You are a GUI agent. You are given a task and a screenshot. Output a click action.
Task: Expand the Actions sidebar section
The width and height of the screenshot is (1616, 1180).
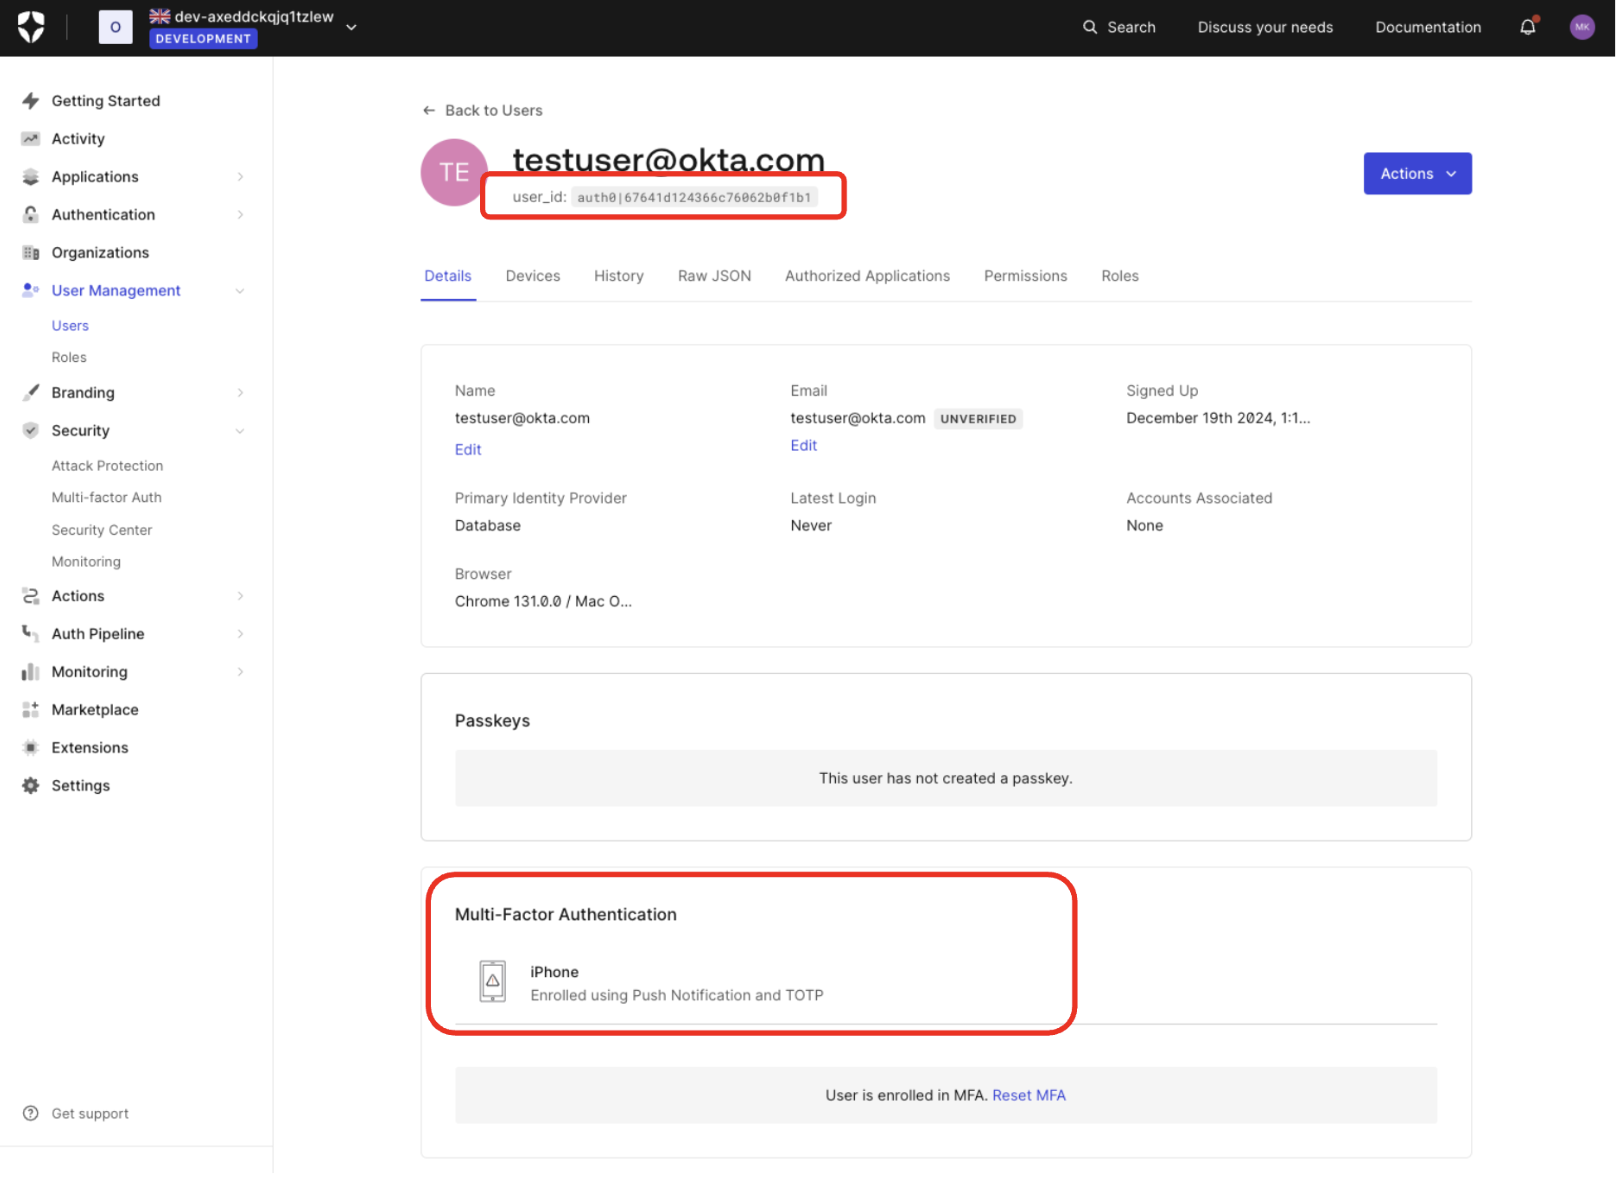click(x=240, y=596)
